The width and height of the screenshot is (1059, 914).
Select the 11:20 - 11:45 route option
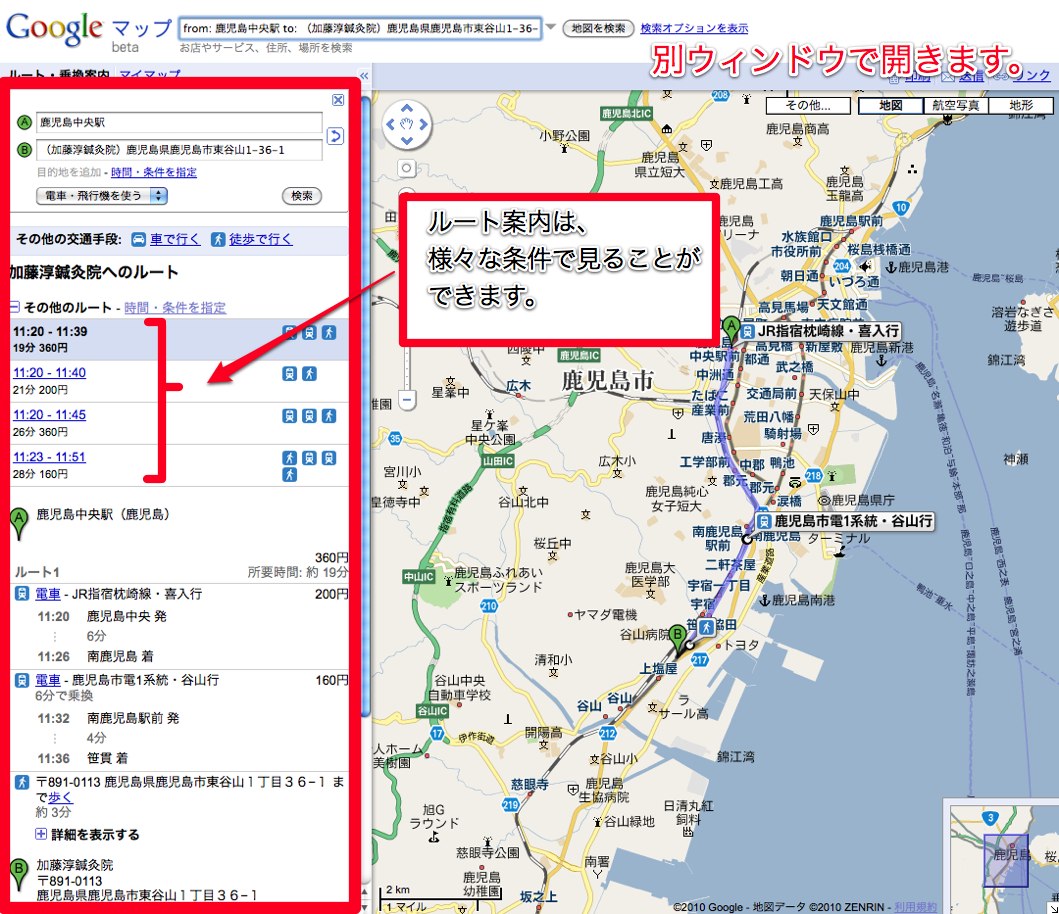coord(49,415)
